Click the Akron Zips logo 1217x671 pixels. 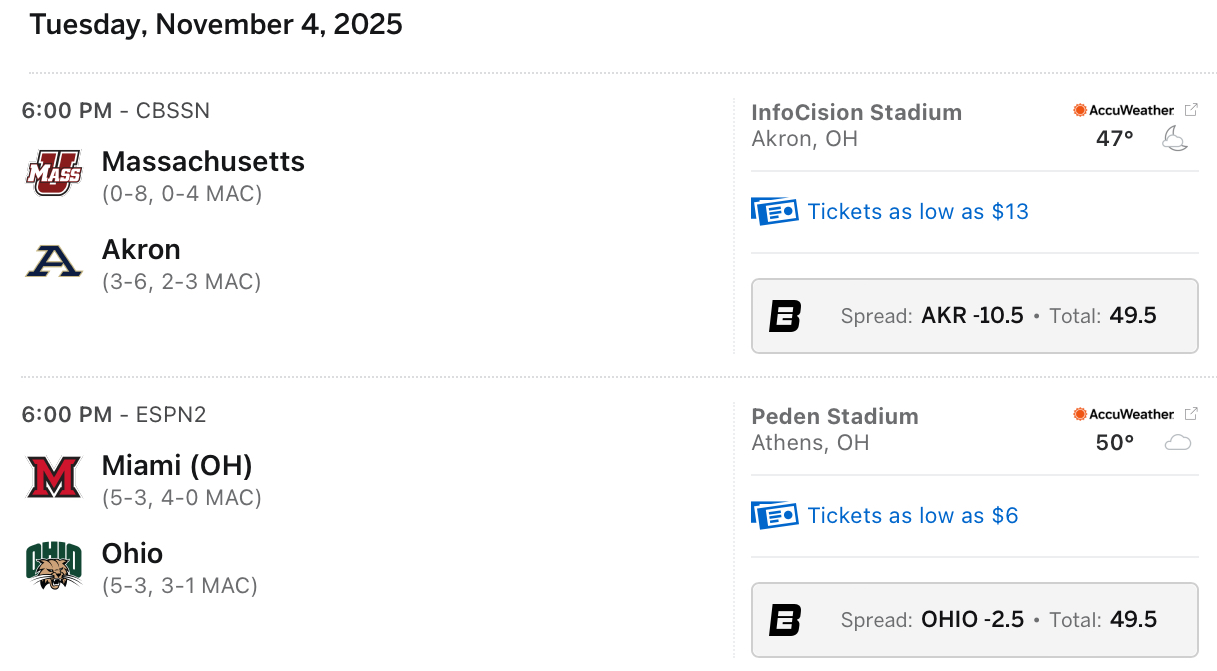53,262
